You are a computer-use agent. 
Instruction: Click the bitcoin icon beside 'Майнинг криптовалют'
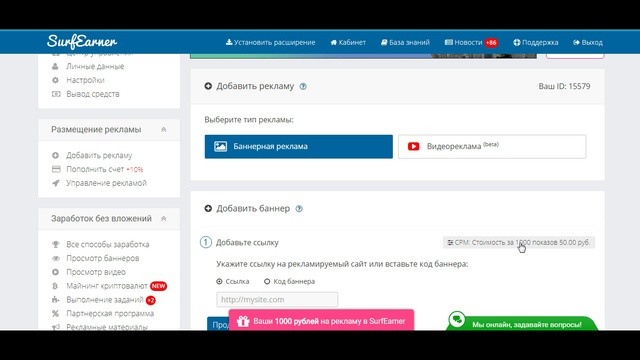click(56, 286)
